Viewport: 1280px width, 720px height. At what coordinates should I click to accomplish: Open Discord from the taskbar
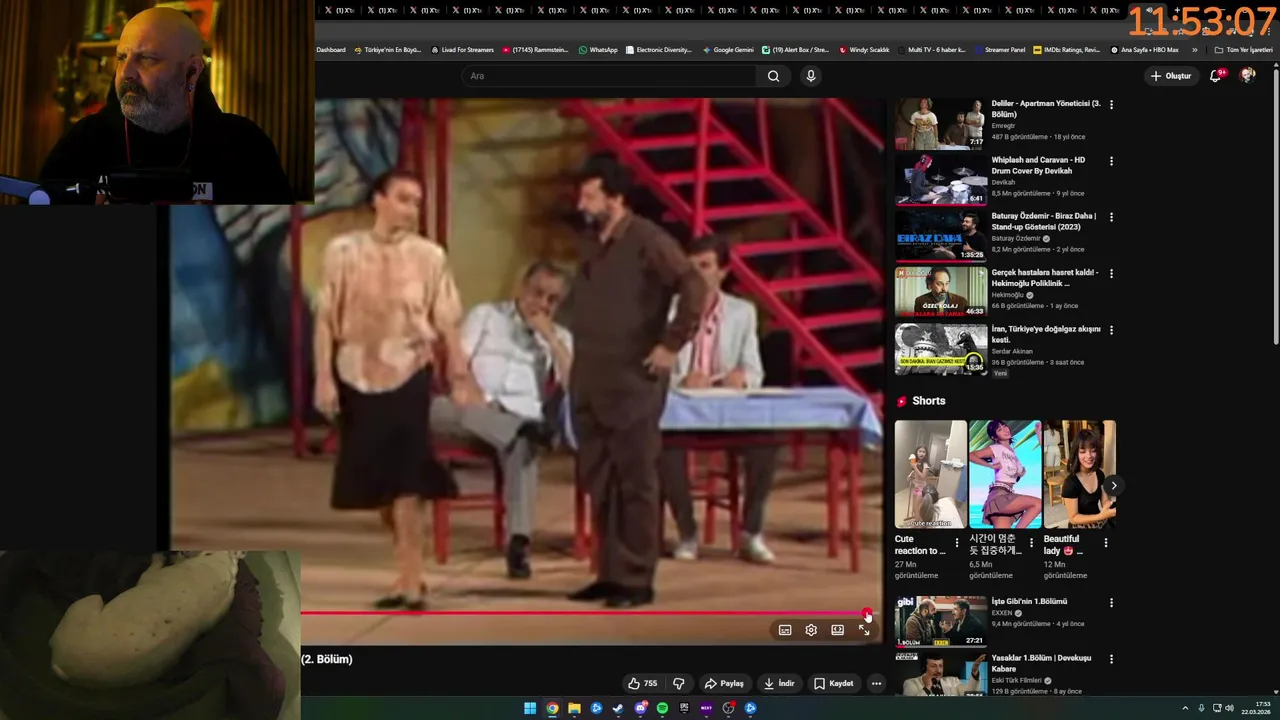coord(640,708)
